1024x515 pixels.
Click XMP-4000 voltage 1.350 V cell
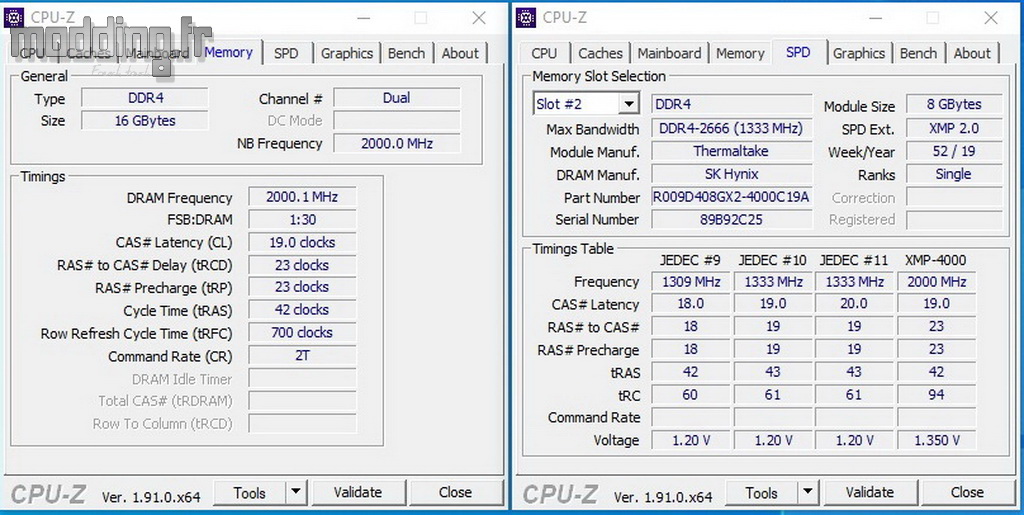click(x=936, y=440)
